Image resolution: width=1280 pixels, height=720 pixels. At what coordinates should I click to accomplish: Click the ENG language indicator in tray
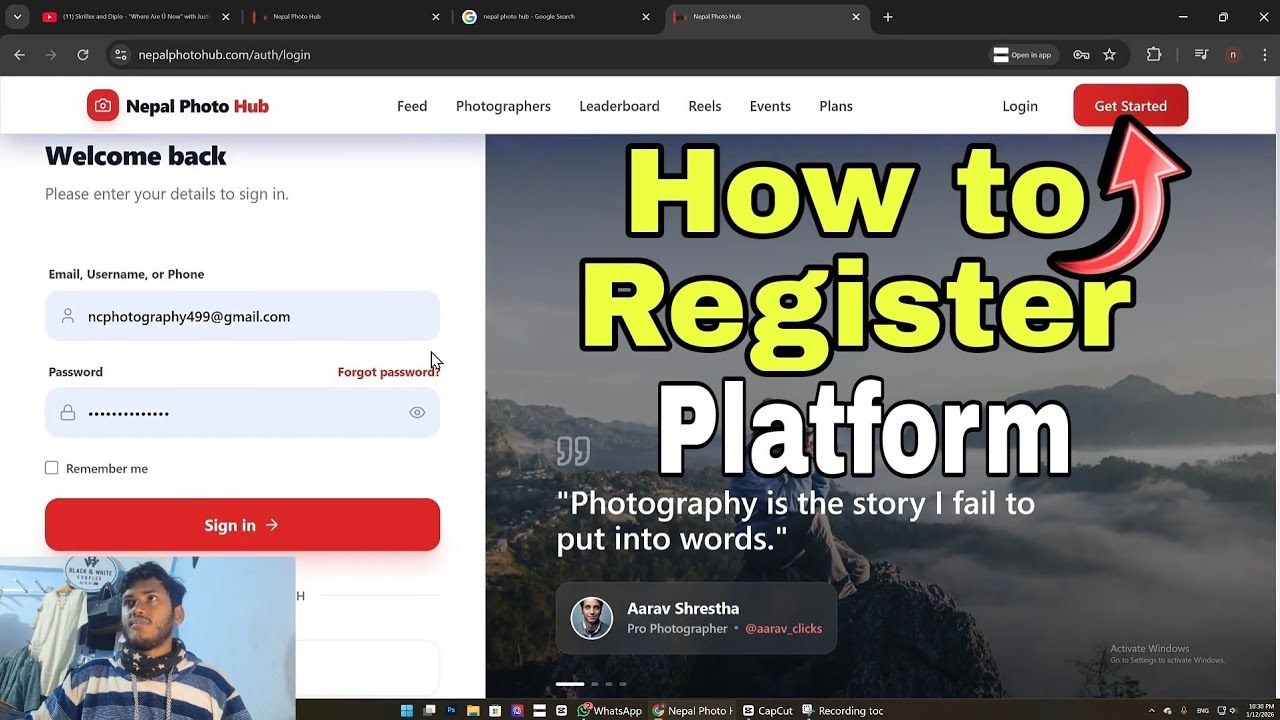1203,711
